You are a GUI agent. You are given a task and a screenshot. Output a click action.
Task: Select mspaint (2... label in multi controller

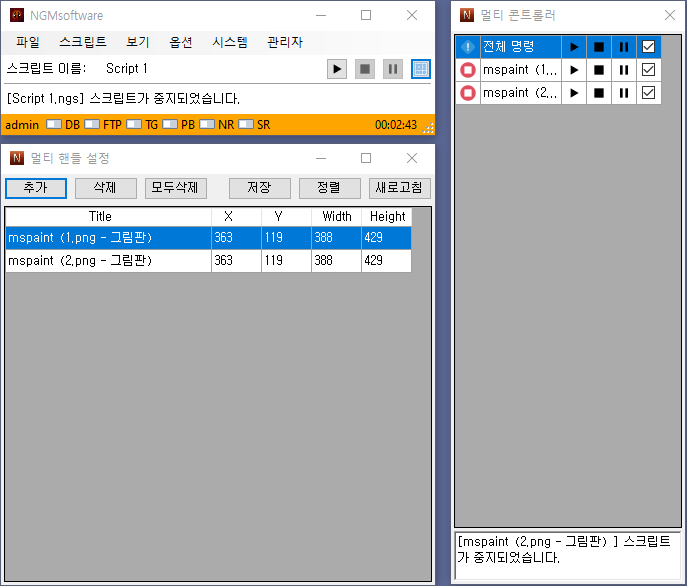[x=521, y=93]
